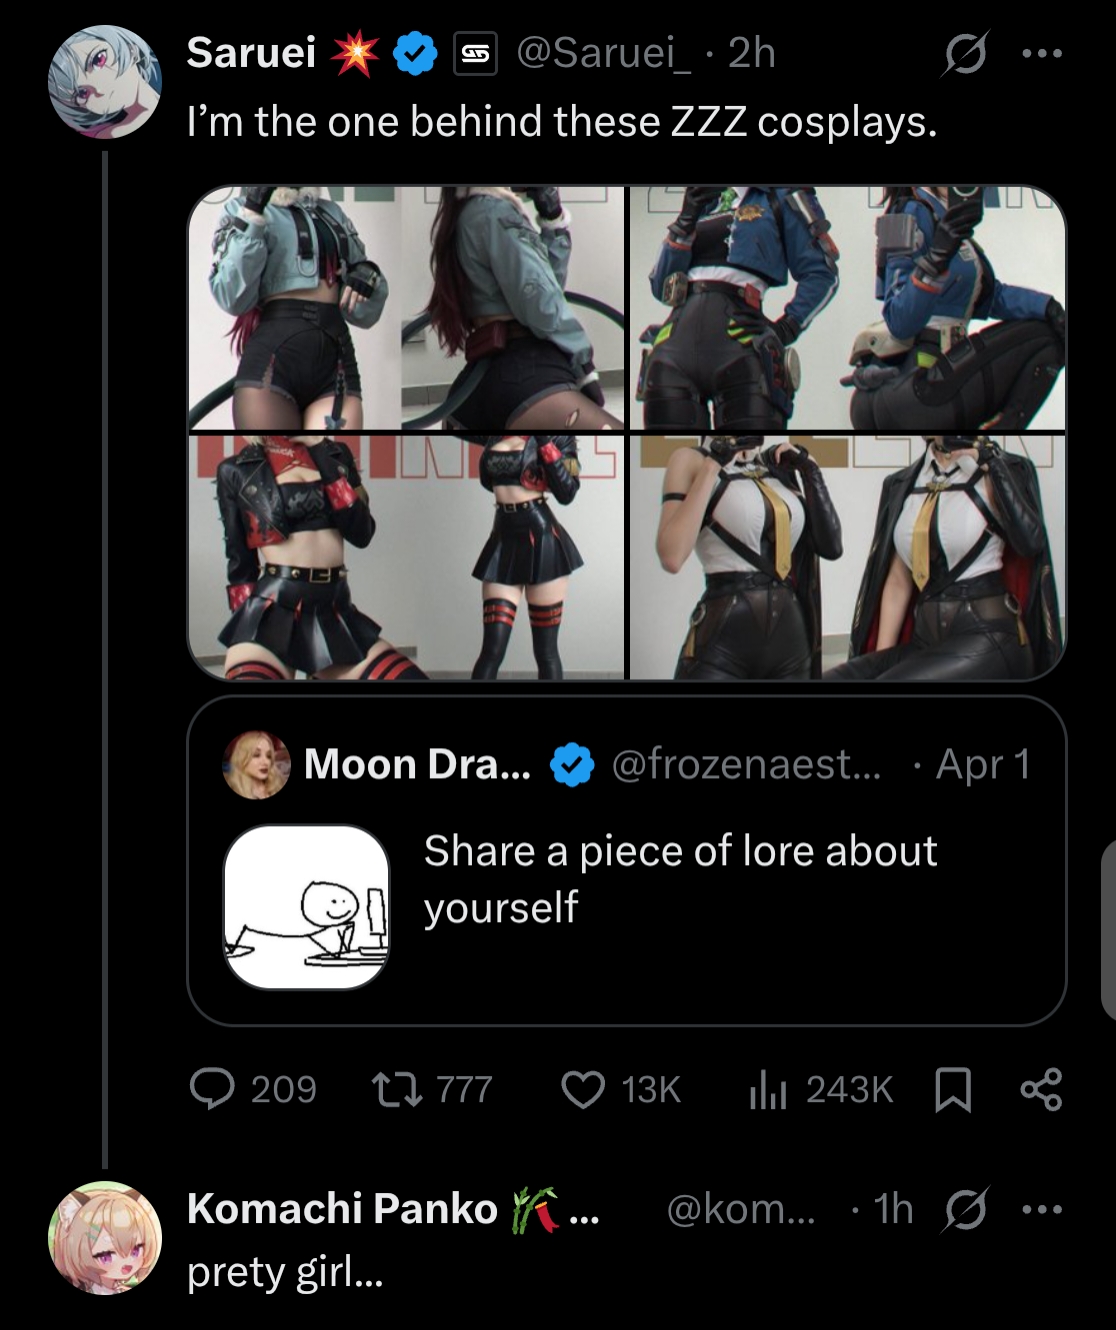Open the Grok icon on Saruei's post

pos(965,54)
